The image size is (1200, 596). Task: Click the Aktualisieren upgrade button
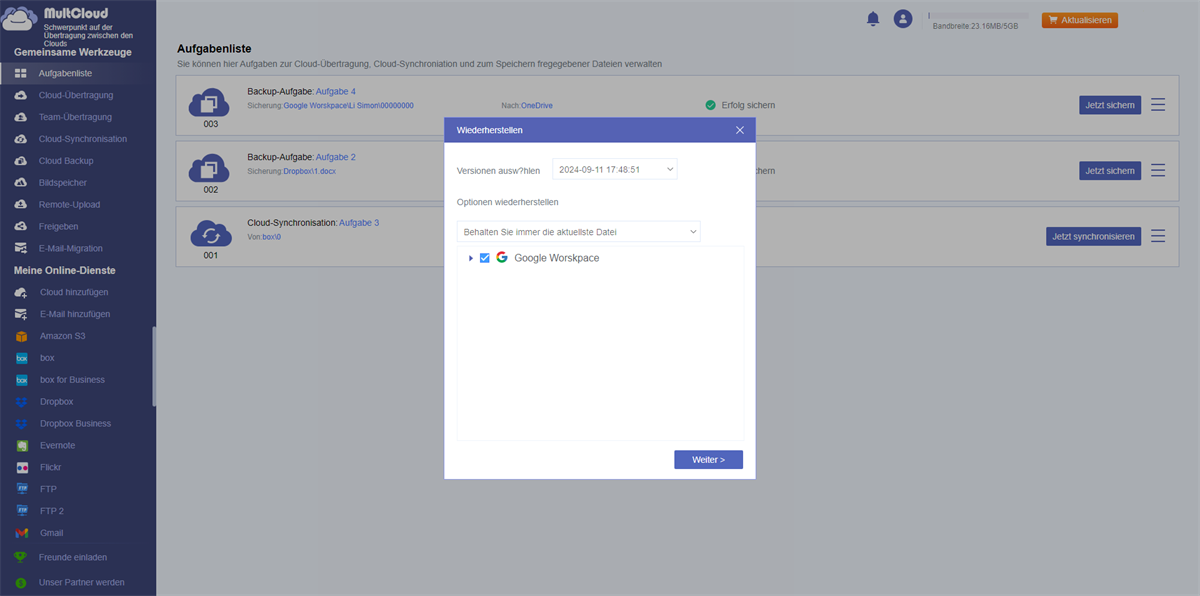tap(1079, 20)
